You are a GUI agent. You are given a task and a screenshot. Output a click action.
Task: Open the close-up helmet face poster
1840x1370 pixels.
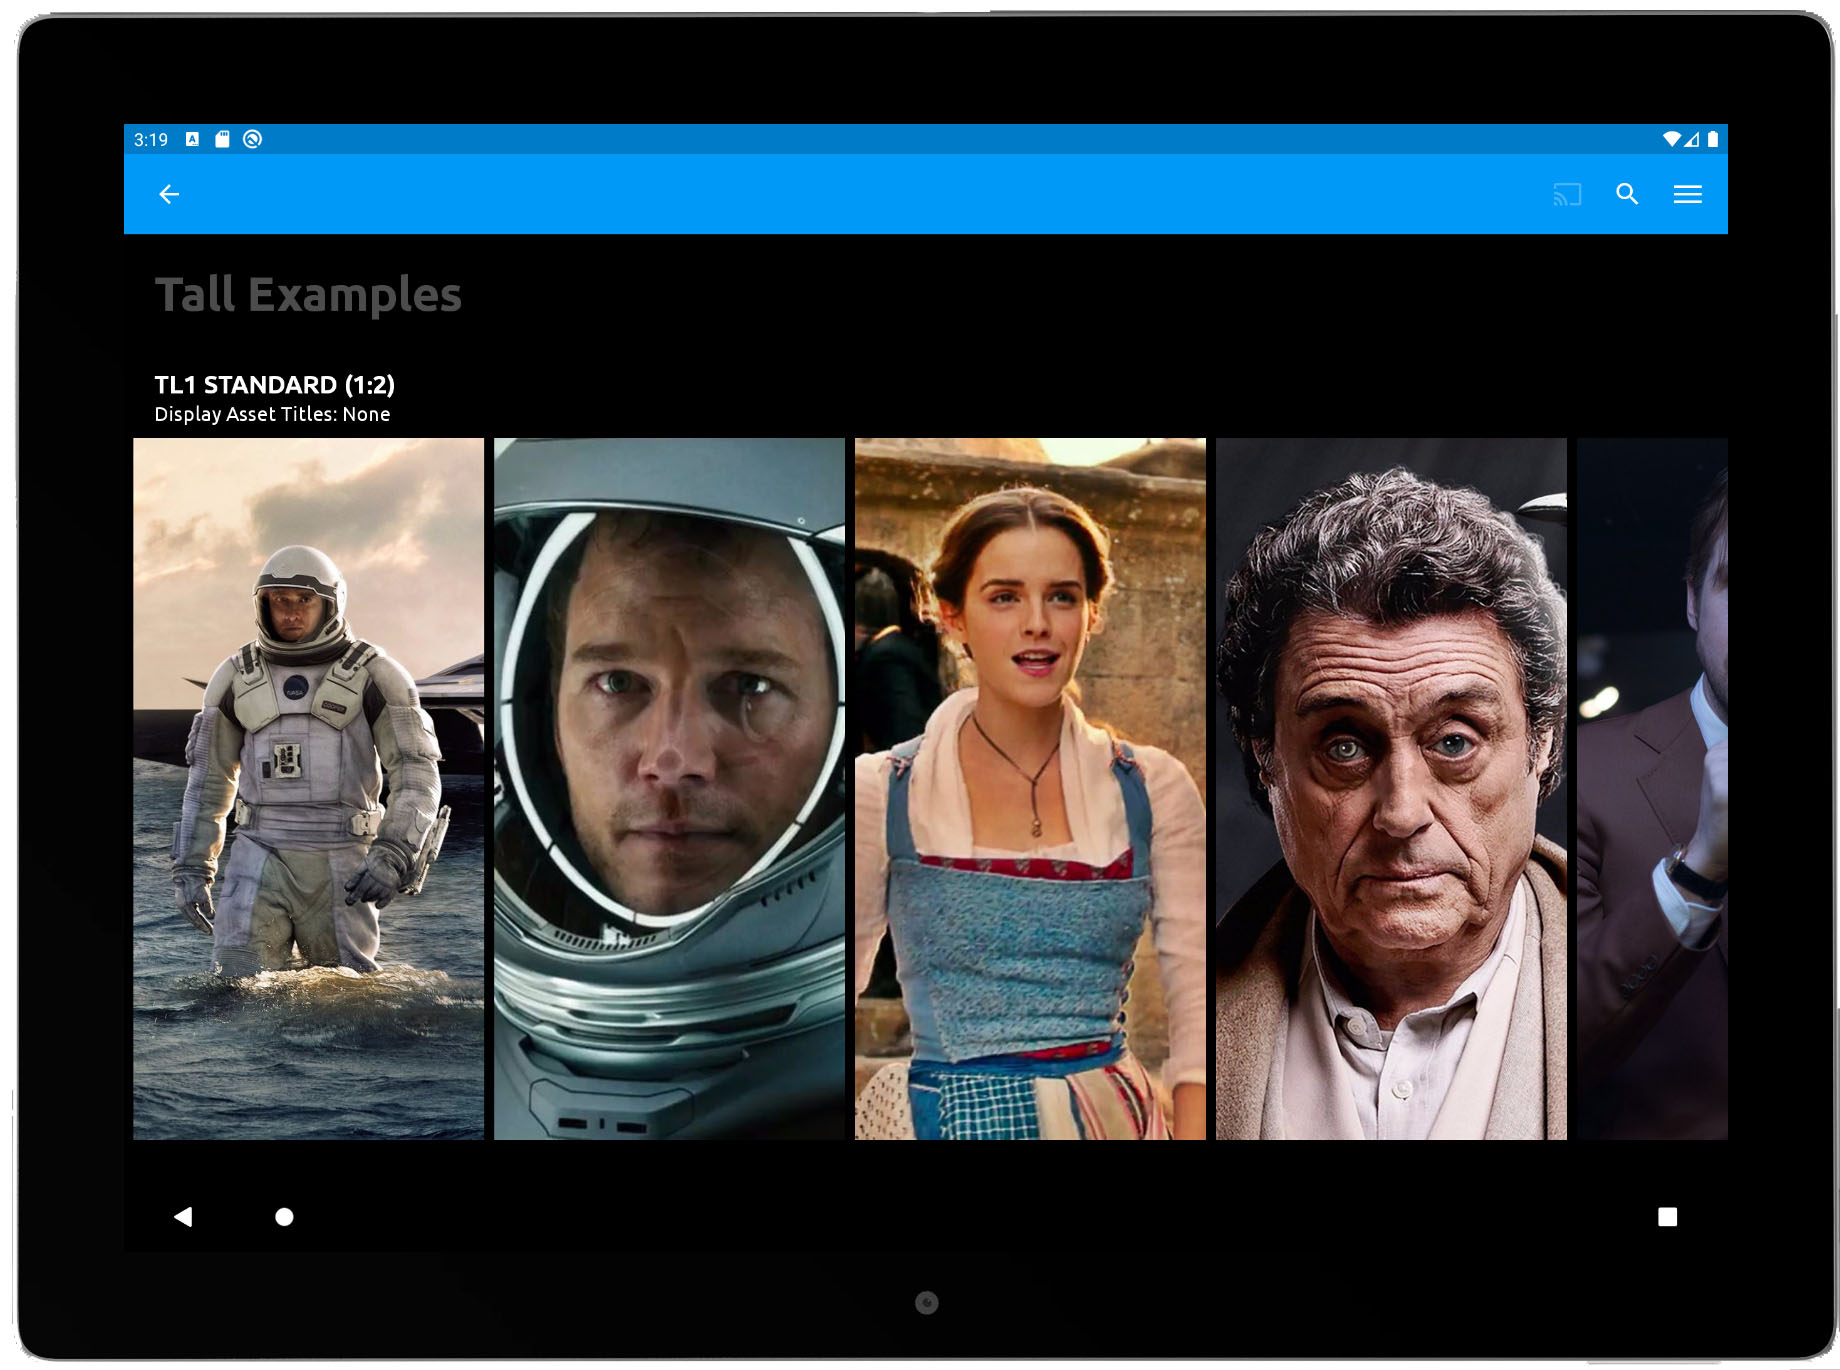point(669,788)
